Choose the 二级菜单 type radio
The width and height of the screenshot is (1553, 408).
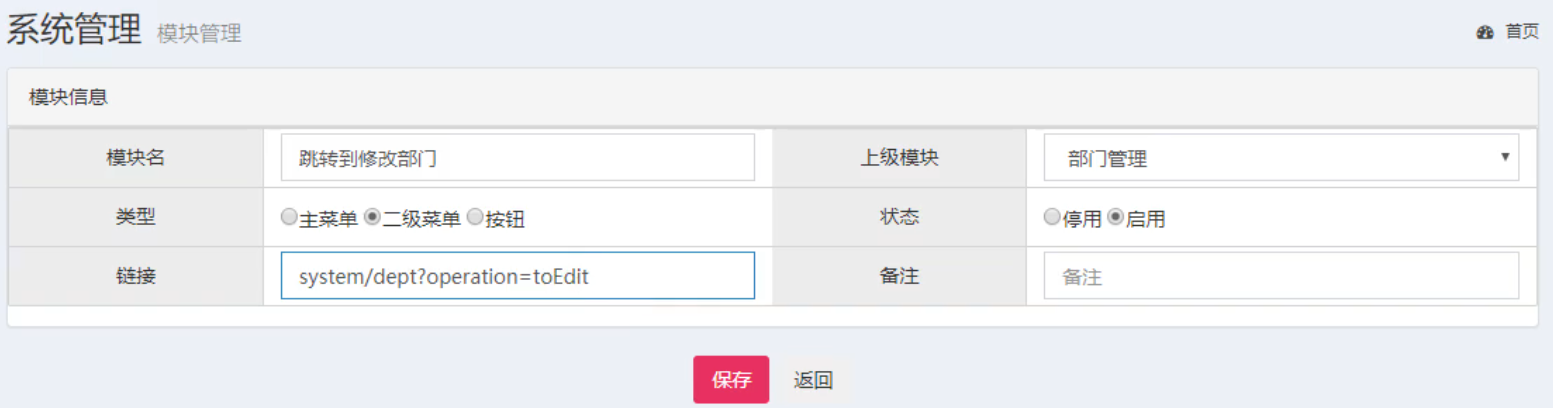pyautogui.click(x=370, y=217)
